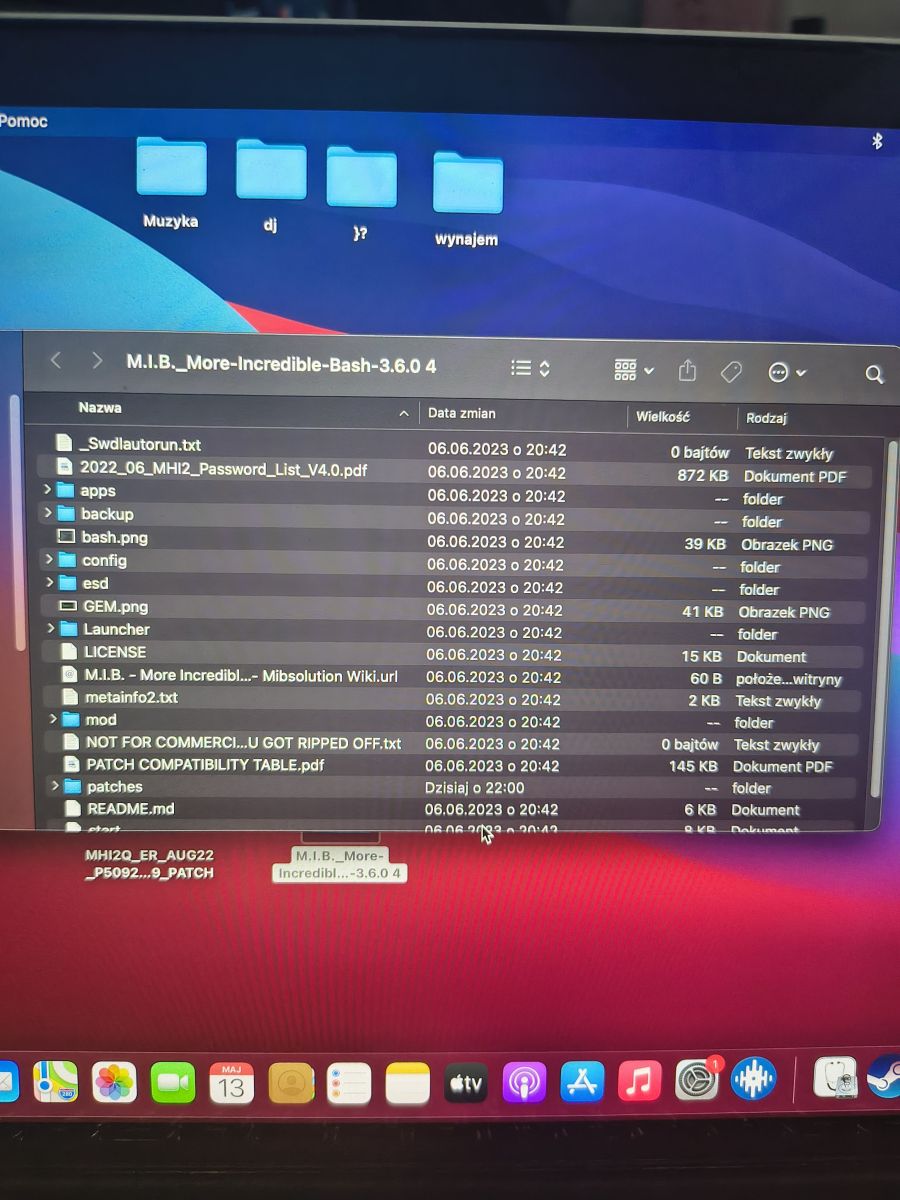Open the group-by grid icon menu

pos(634,371)
